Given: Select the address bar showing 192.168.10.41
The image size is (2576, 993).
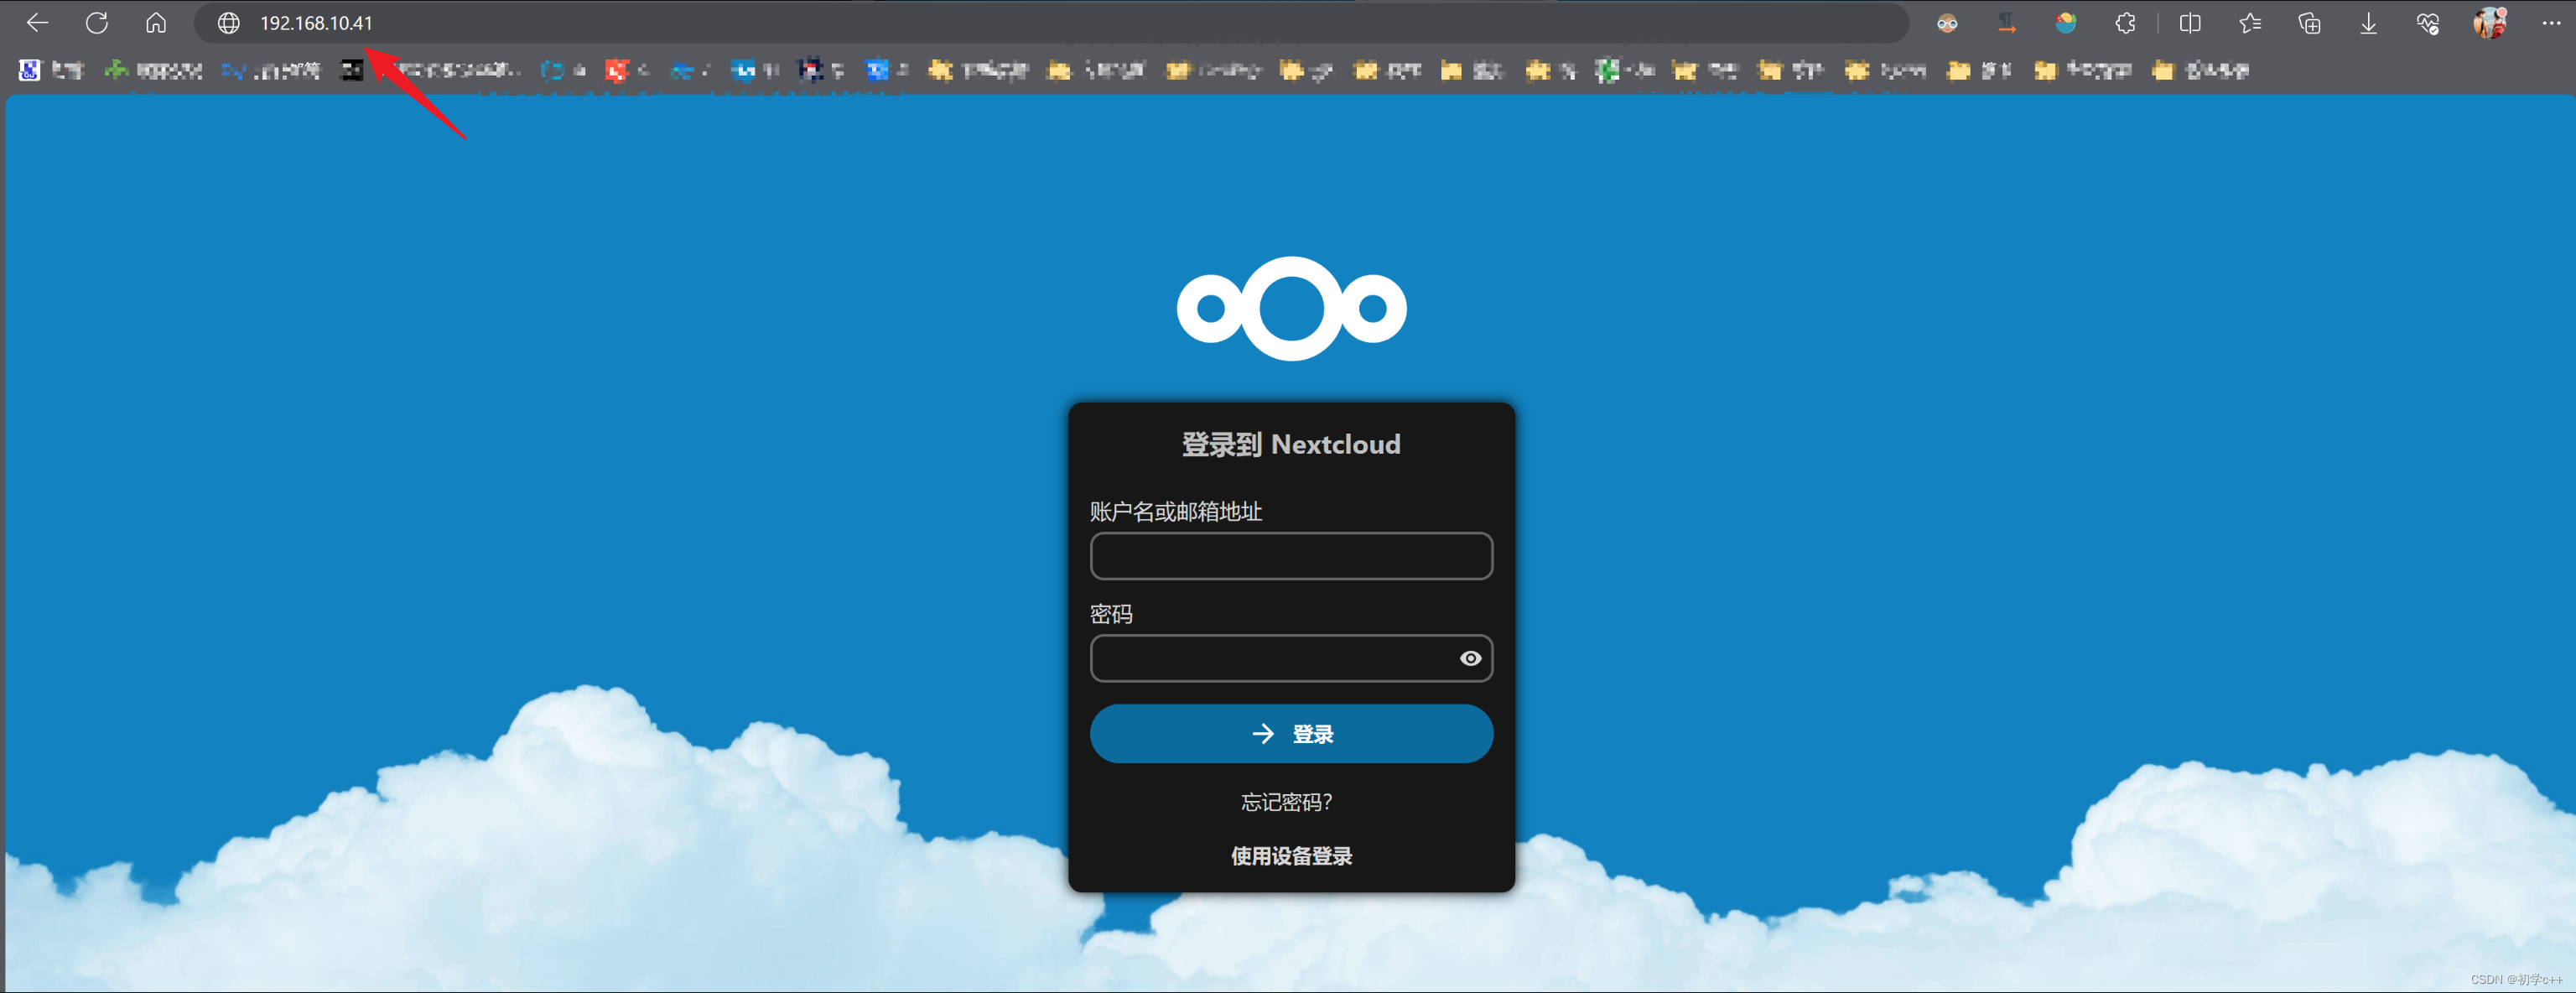Looking at the screenshot, I should (x=315, y=22).
